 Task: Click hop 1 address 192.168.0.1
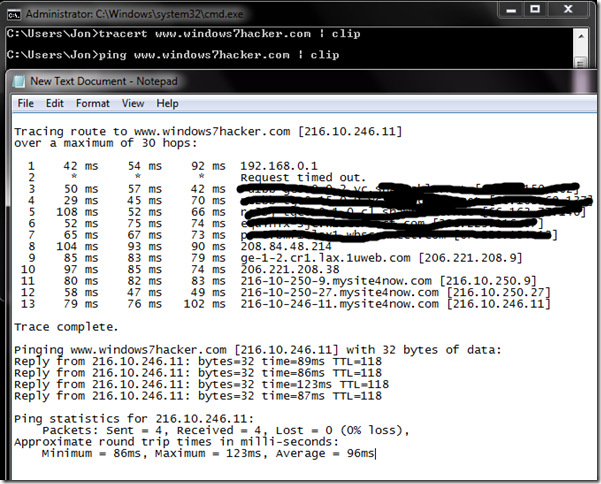[279, 166]
